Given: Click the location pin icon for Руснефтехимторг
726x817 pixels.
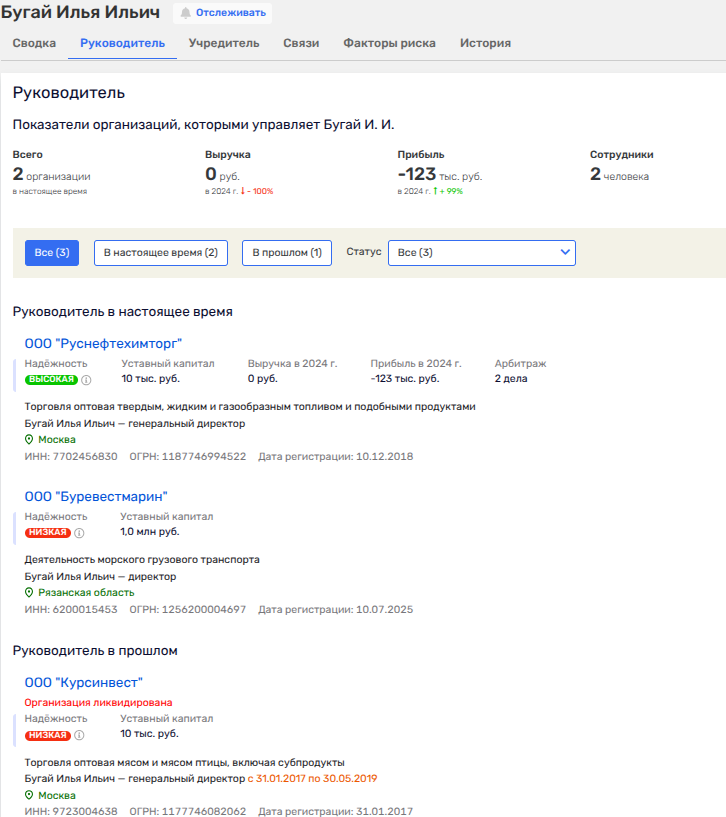Looking at the screenshot, I should 29,440.
